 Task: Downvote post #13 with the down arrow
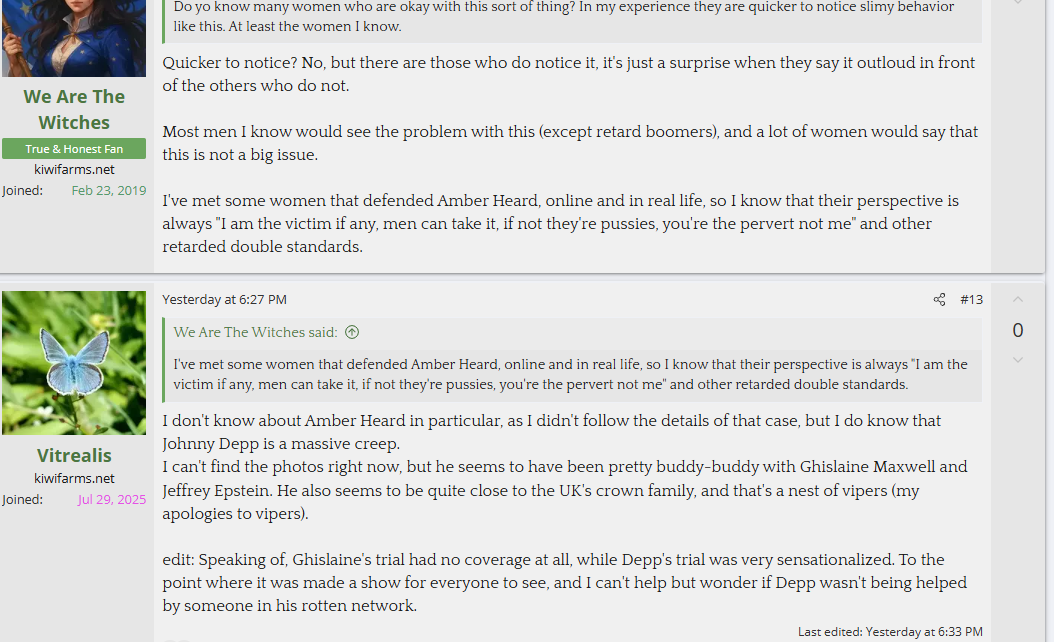pyautogui.click(x=1018, y=360)
